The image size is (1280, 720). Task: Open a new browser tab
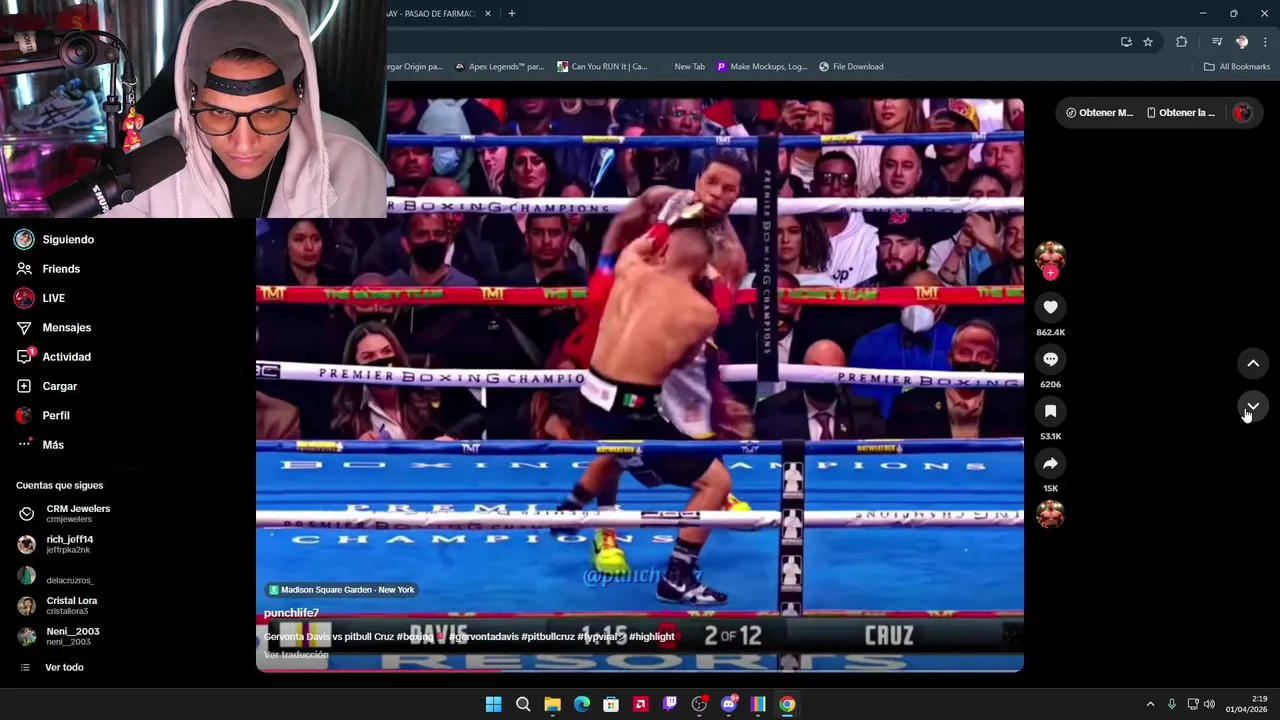[x=512, y=13]
